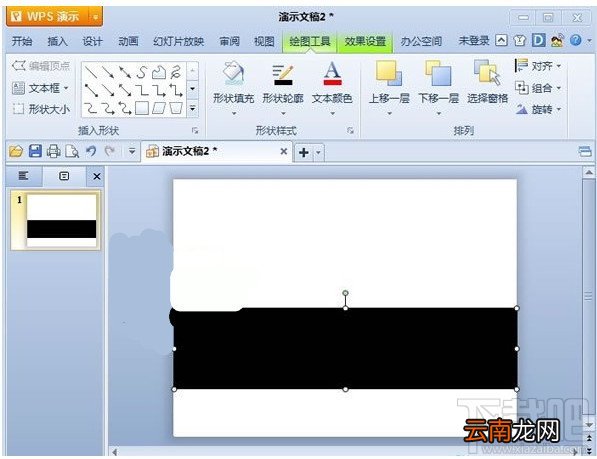Viewport: 597px width, 459px height.
Task: Open dropdown beside the new tab plus button
Action: (318, 153)
